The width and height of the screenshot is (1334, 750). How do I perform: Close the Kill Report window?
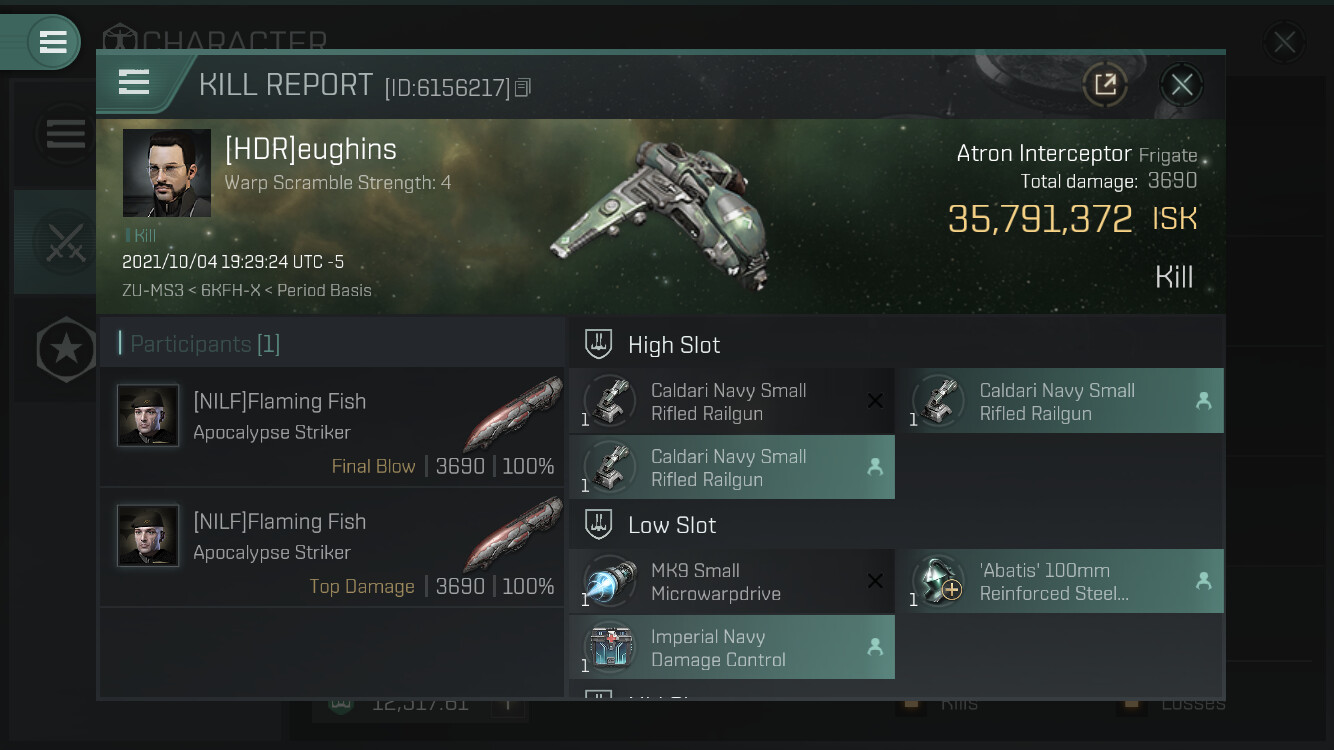(x=1181, y=85)
